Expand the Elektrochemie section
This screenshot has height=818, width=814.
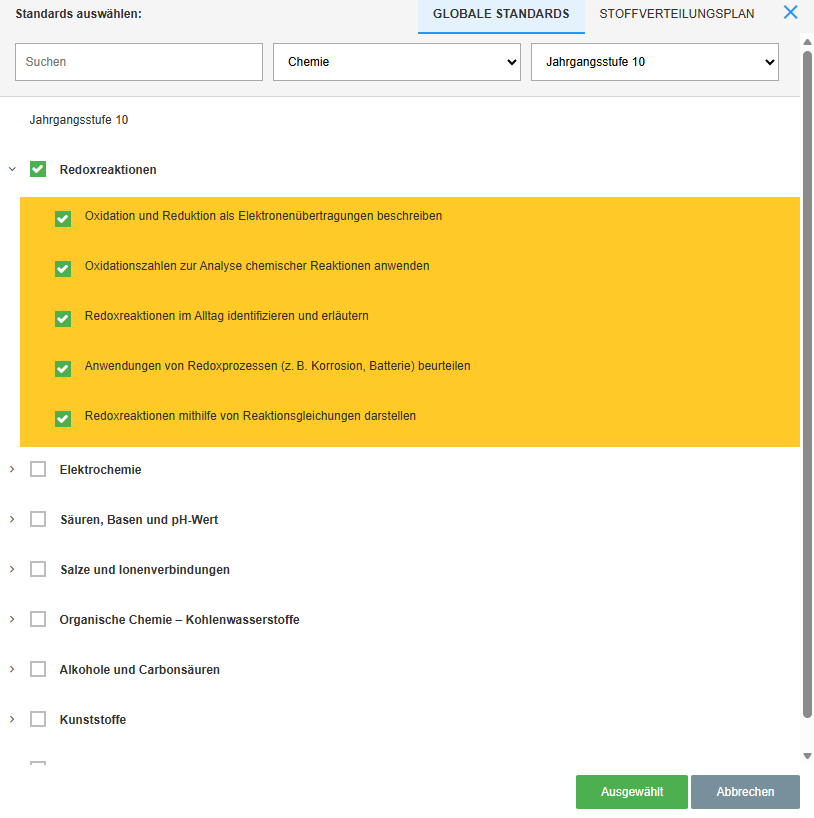coord(12,469)
